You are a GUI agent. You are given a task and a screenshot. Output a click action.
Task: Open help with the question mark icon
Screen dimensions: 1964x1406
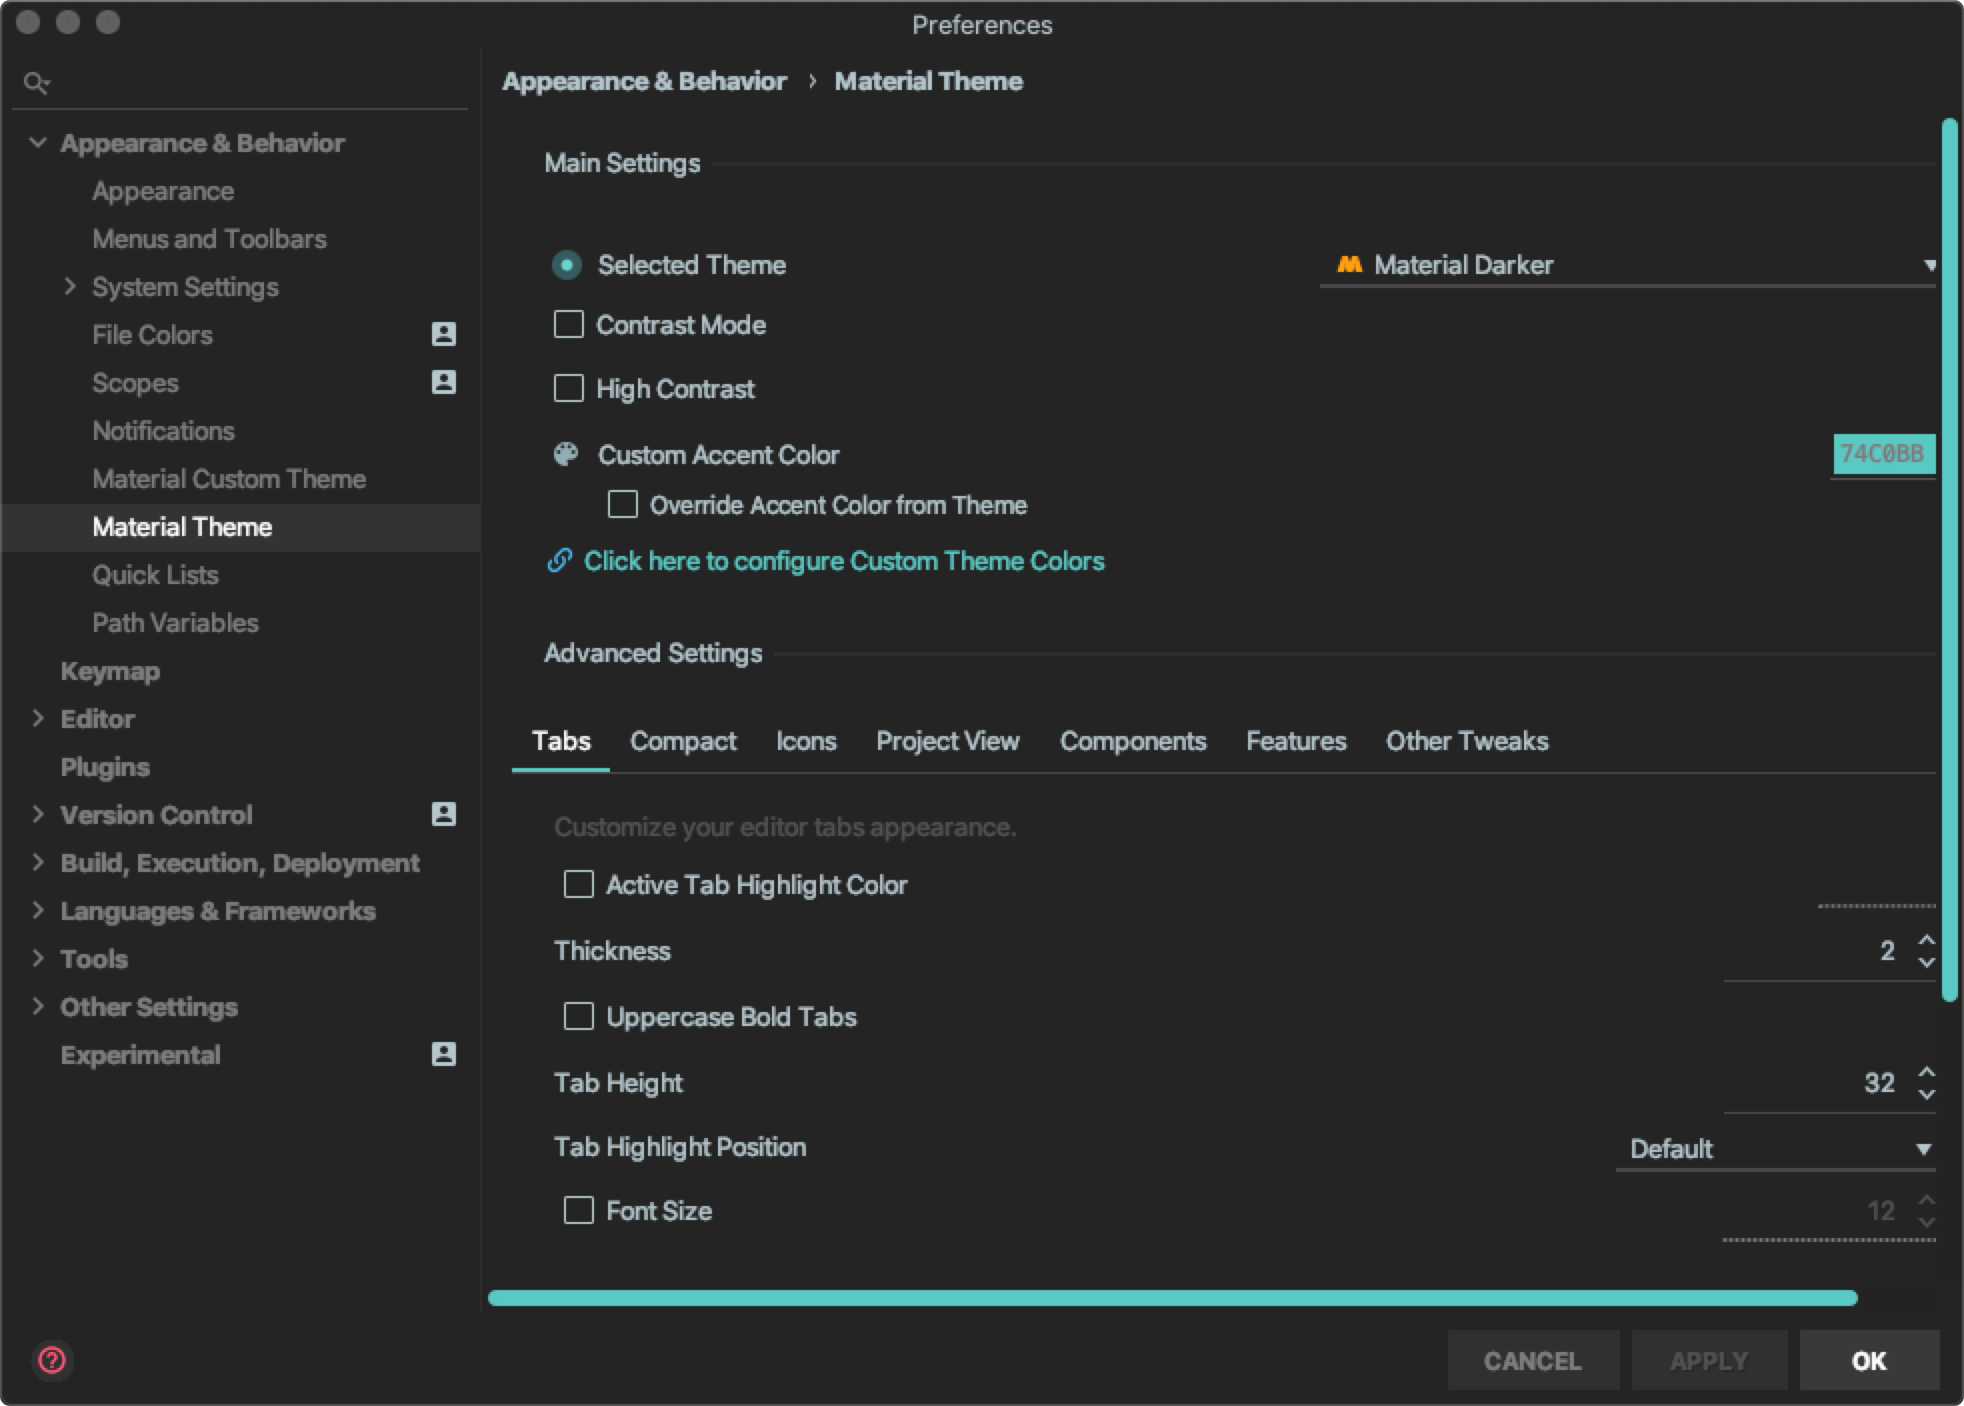pyautogui.click(x=52, y=1360)
